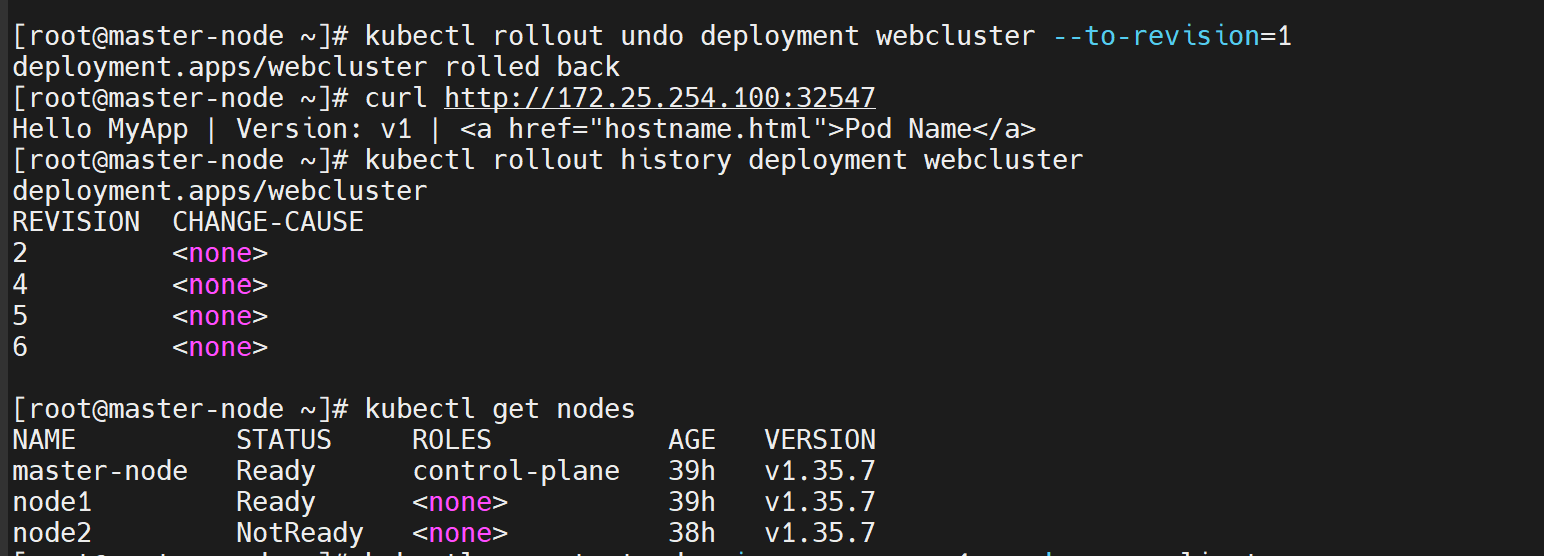Viewport: 1544px width, 556px height.
Task: Select the 'rolled back' output line
Action: click(316, 68)
